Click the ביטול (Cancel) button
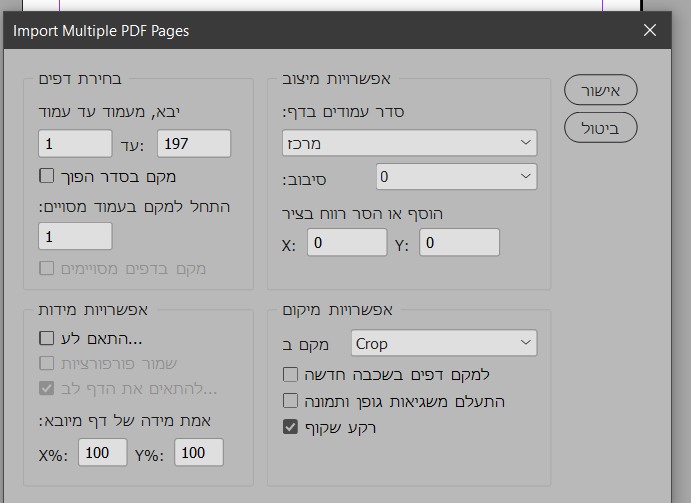 pos(601,127)
